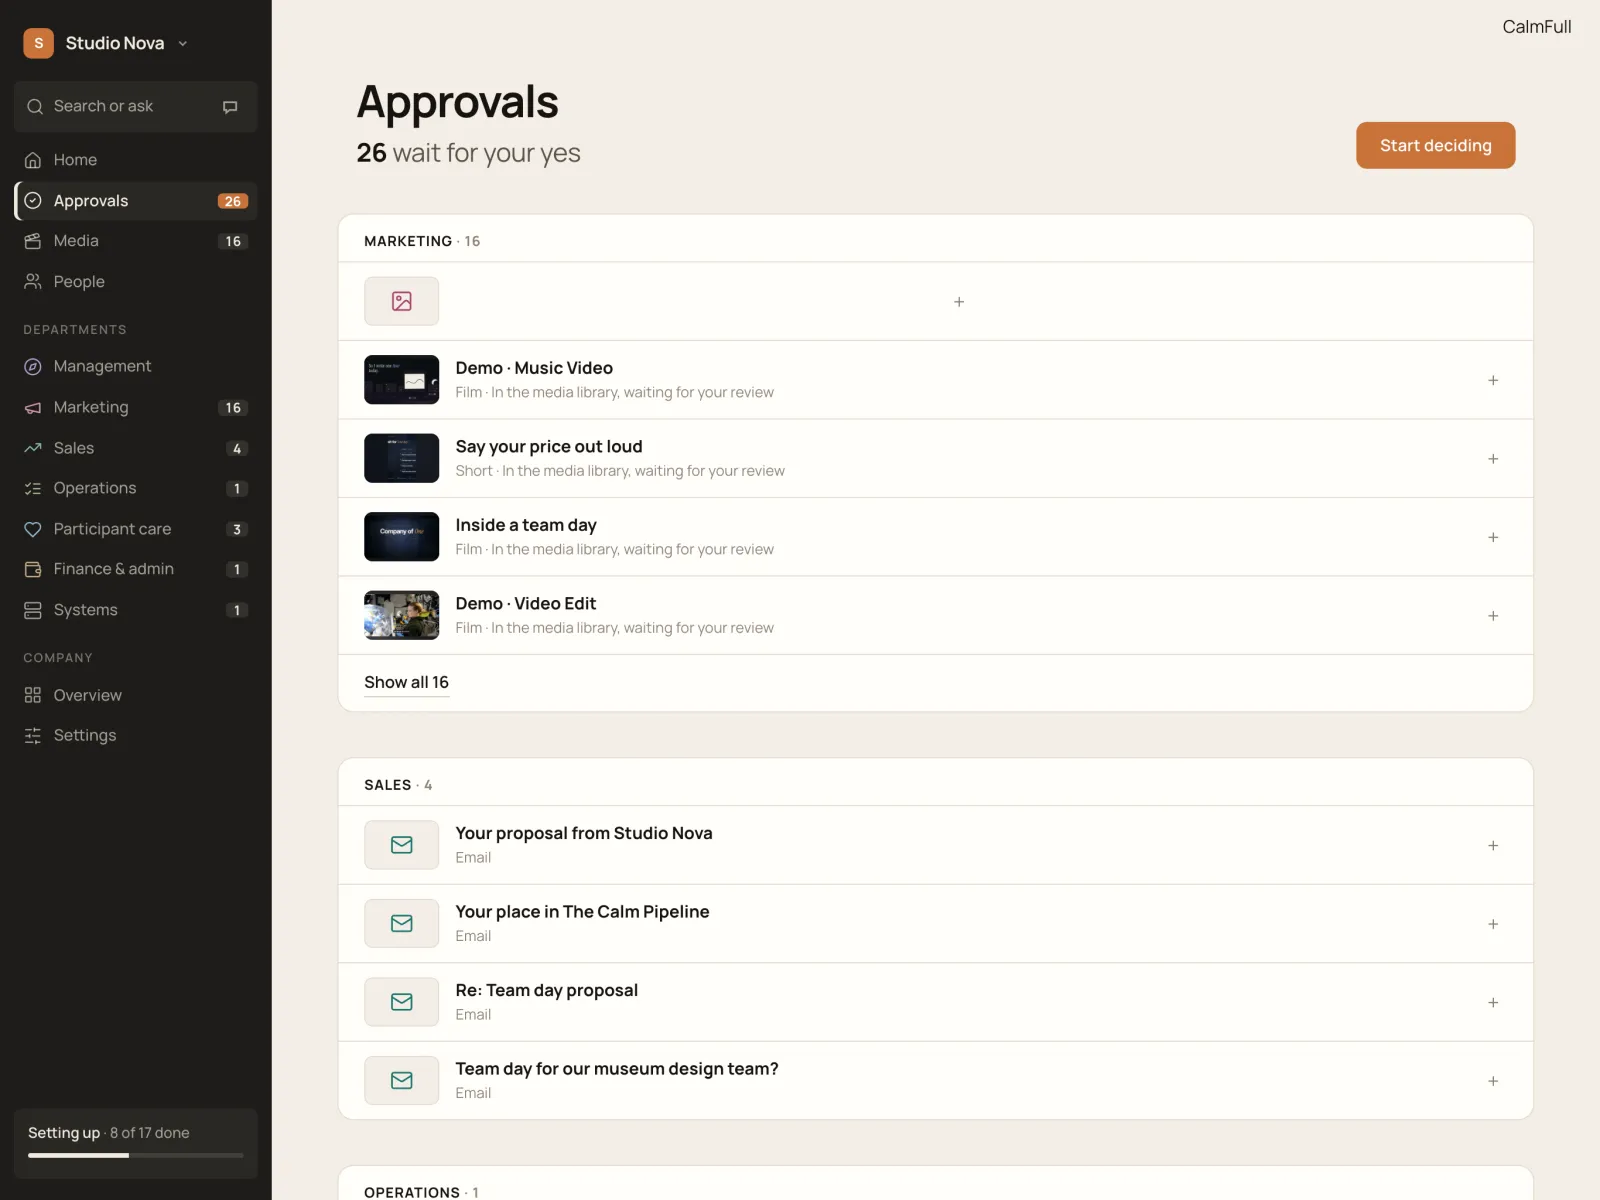Click the Marketing megaphone icon
Image resolution: width=1600 pixels, height=1200 pixels.
(x=33, y=408)
